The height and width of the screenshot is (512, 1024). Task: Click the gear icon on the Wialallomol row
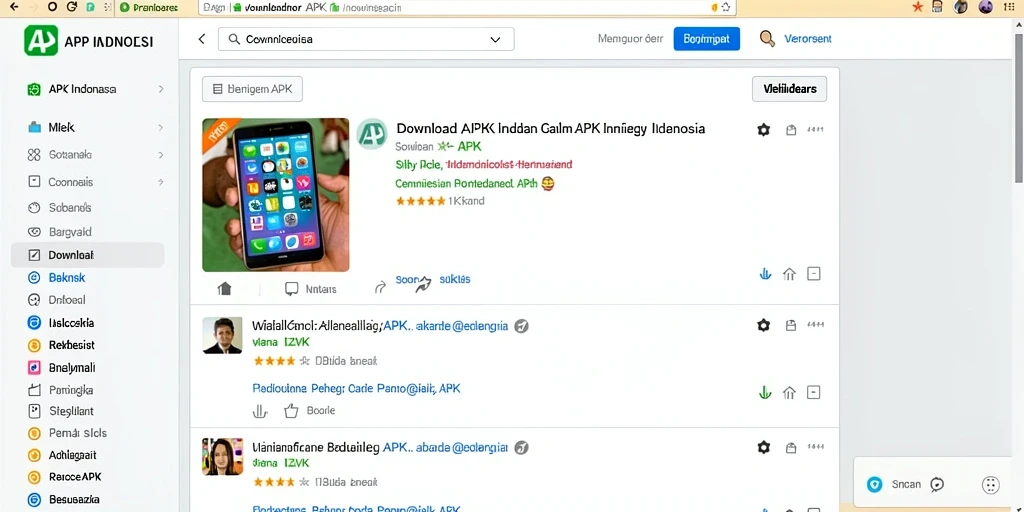pyautogui.click(x=763, y=325)
